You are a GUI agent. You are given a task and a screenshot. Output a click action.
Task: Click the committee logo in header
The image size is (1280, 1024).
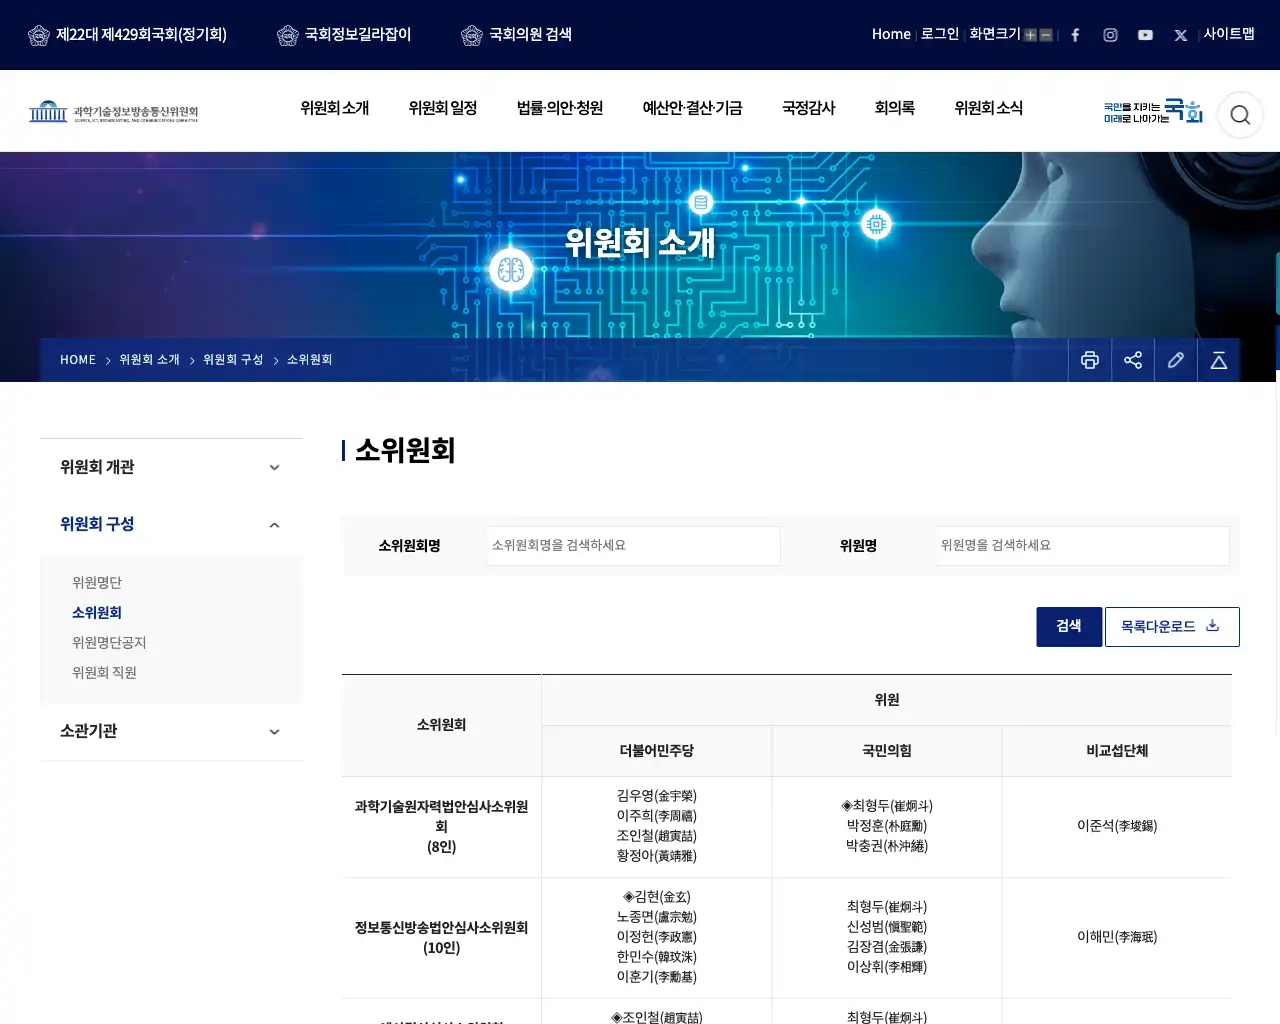[113, 111]
